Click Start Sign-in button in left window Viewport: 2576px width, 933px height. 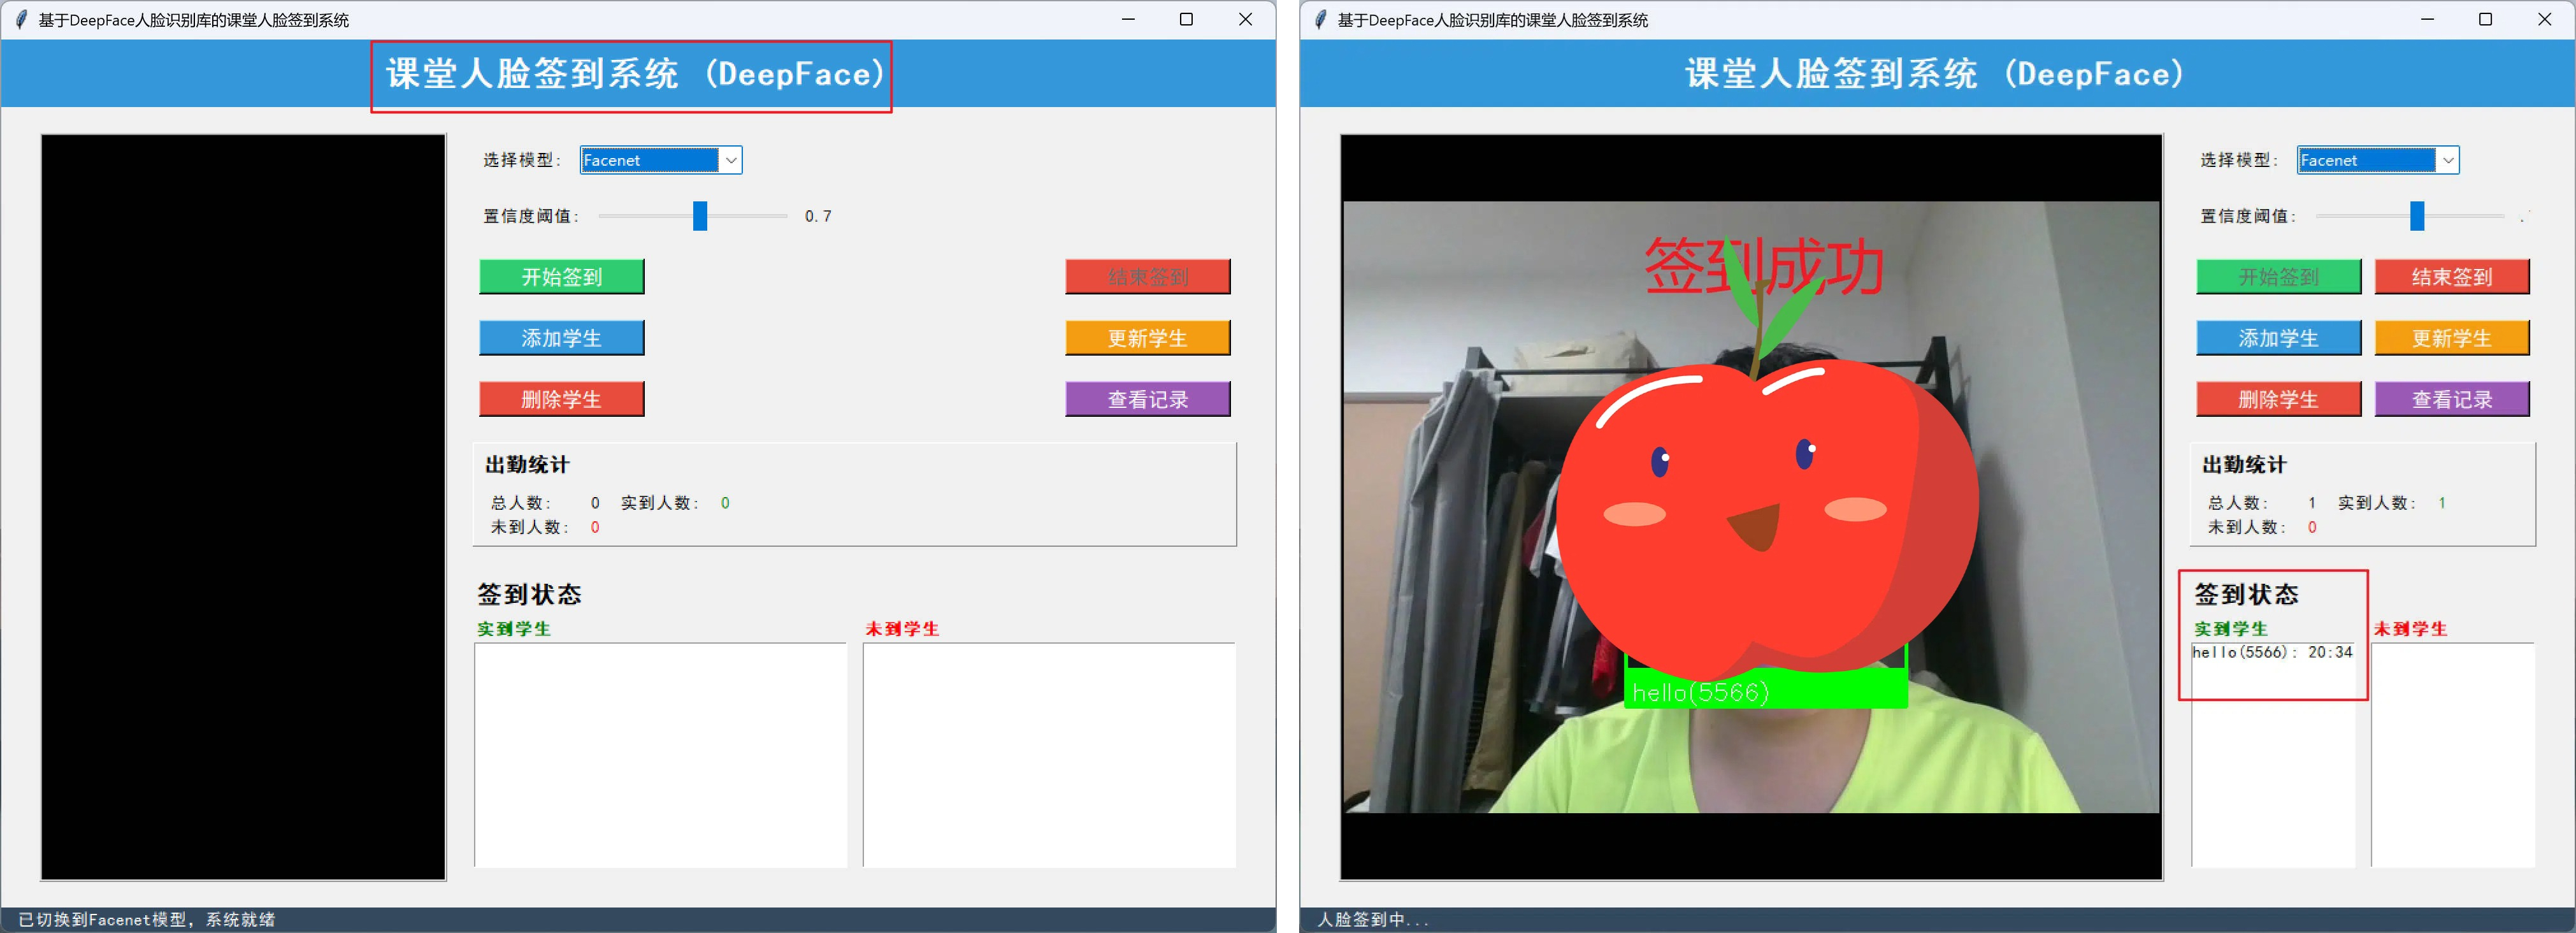[x=561, y=277]
